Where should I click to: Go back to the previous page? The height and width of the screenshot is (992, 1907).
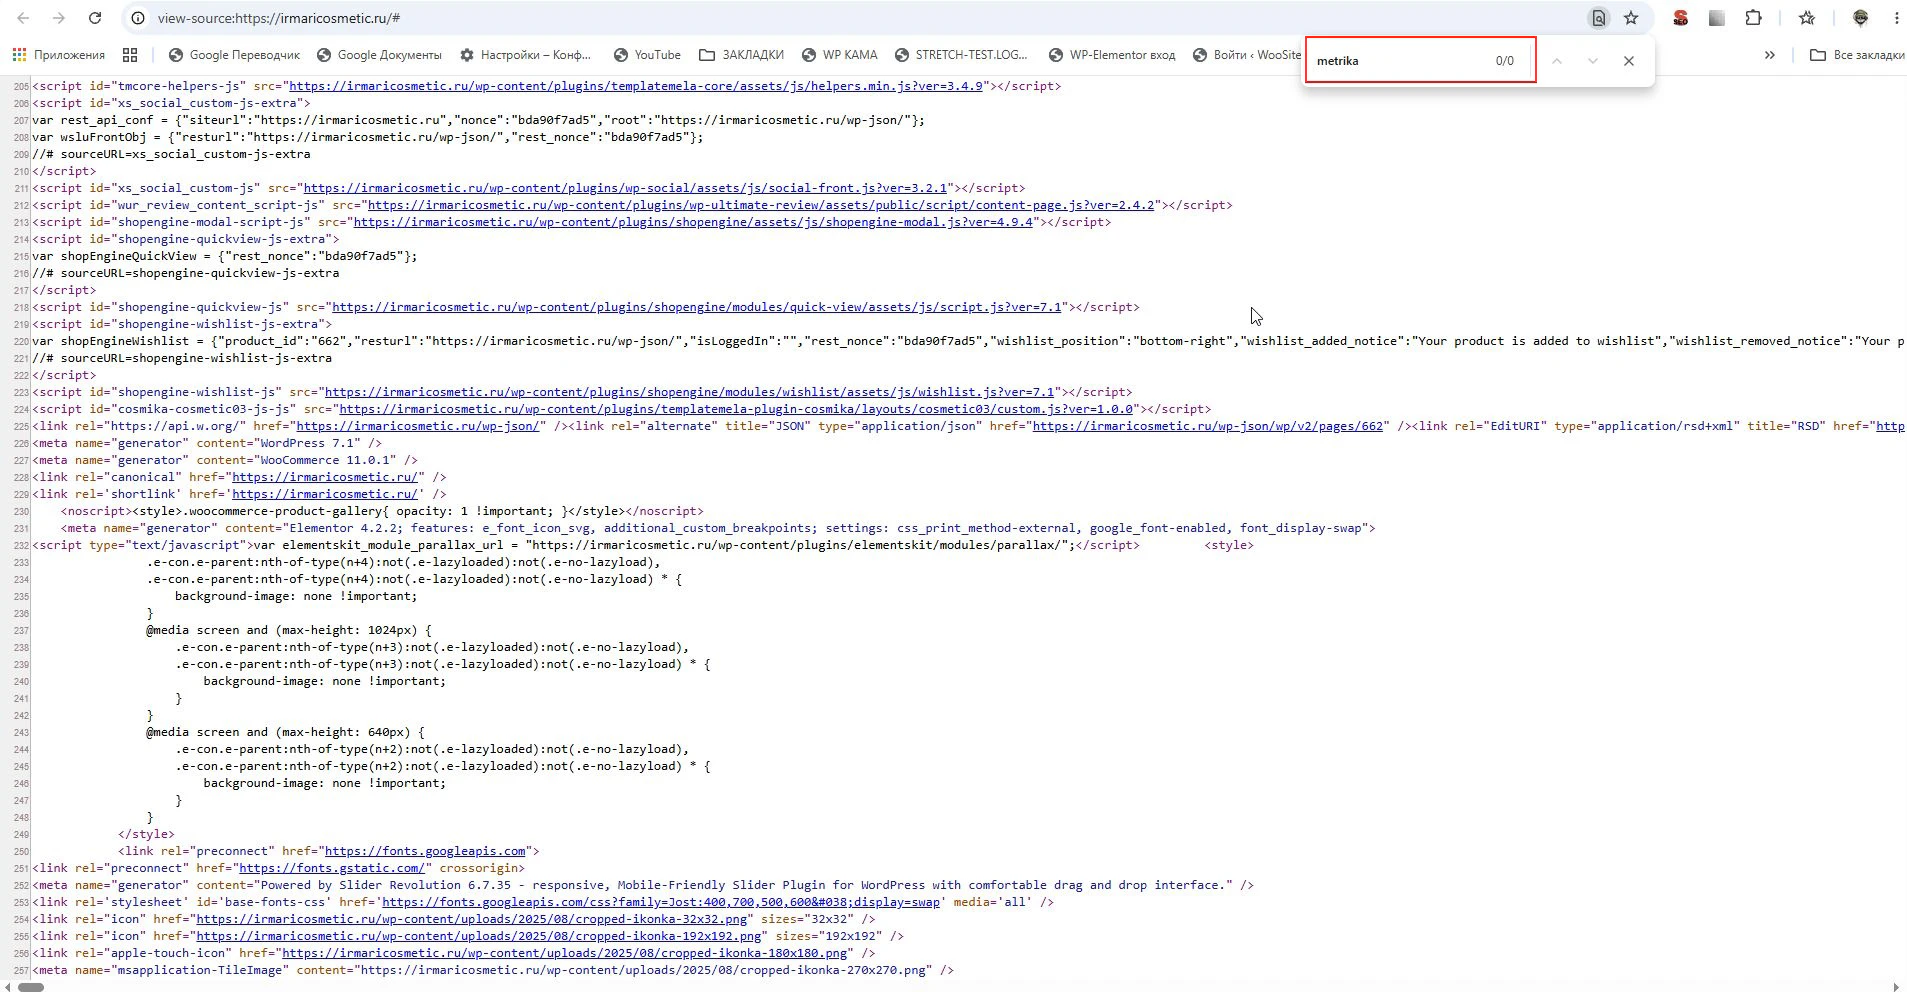click(x=23, y=18)
